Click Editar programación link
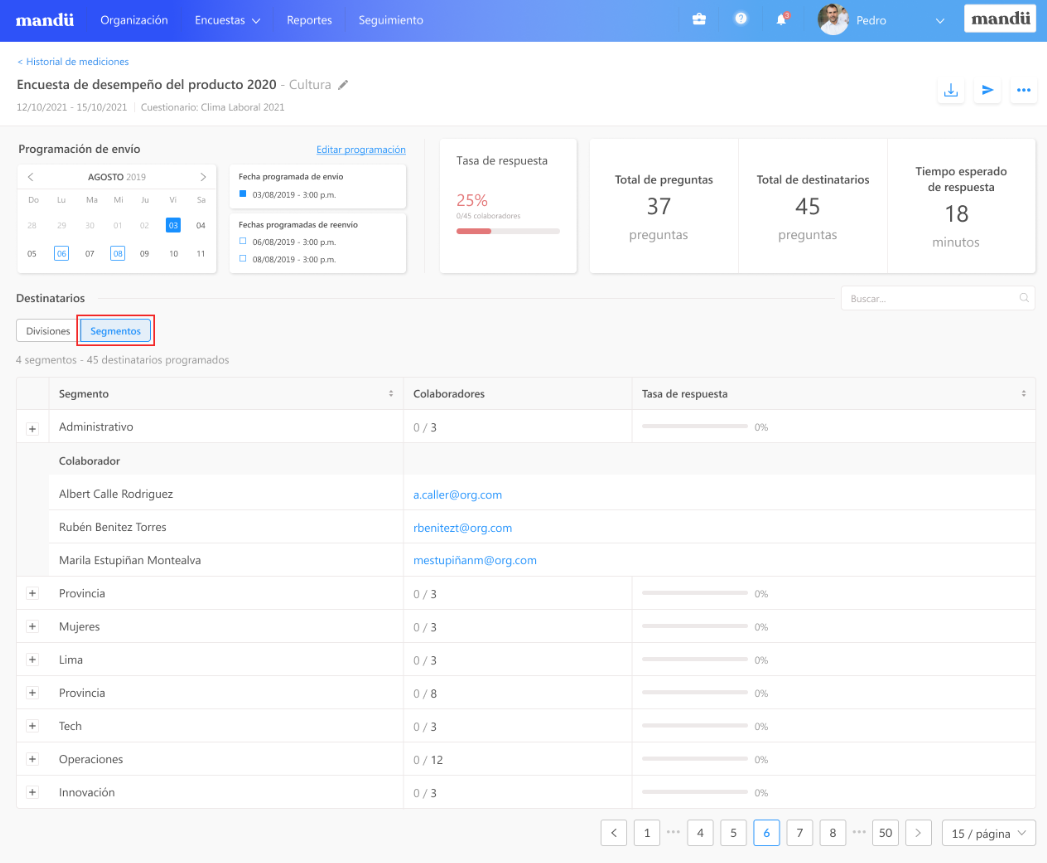Image resolution: width=1047 pixels, height=863 pixels. point(361,150)
